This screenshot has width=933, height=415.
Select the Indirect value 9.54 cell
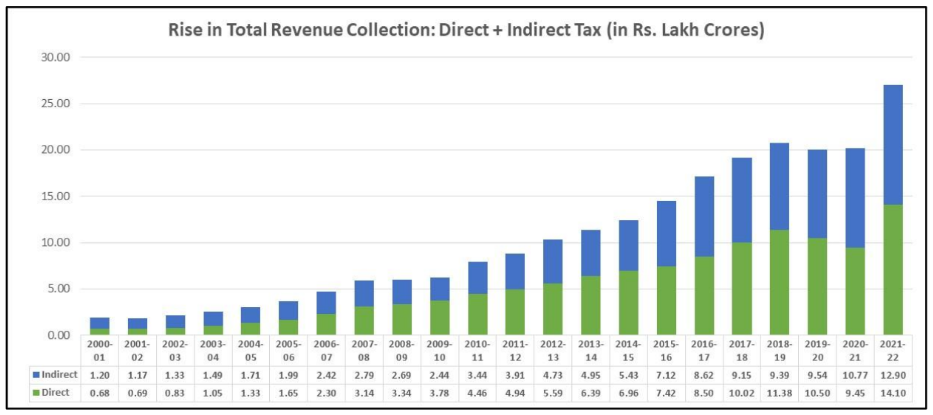coord(817,376)
